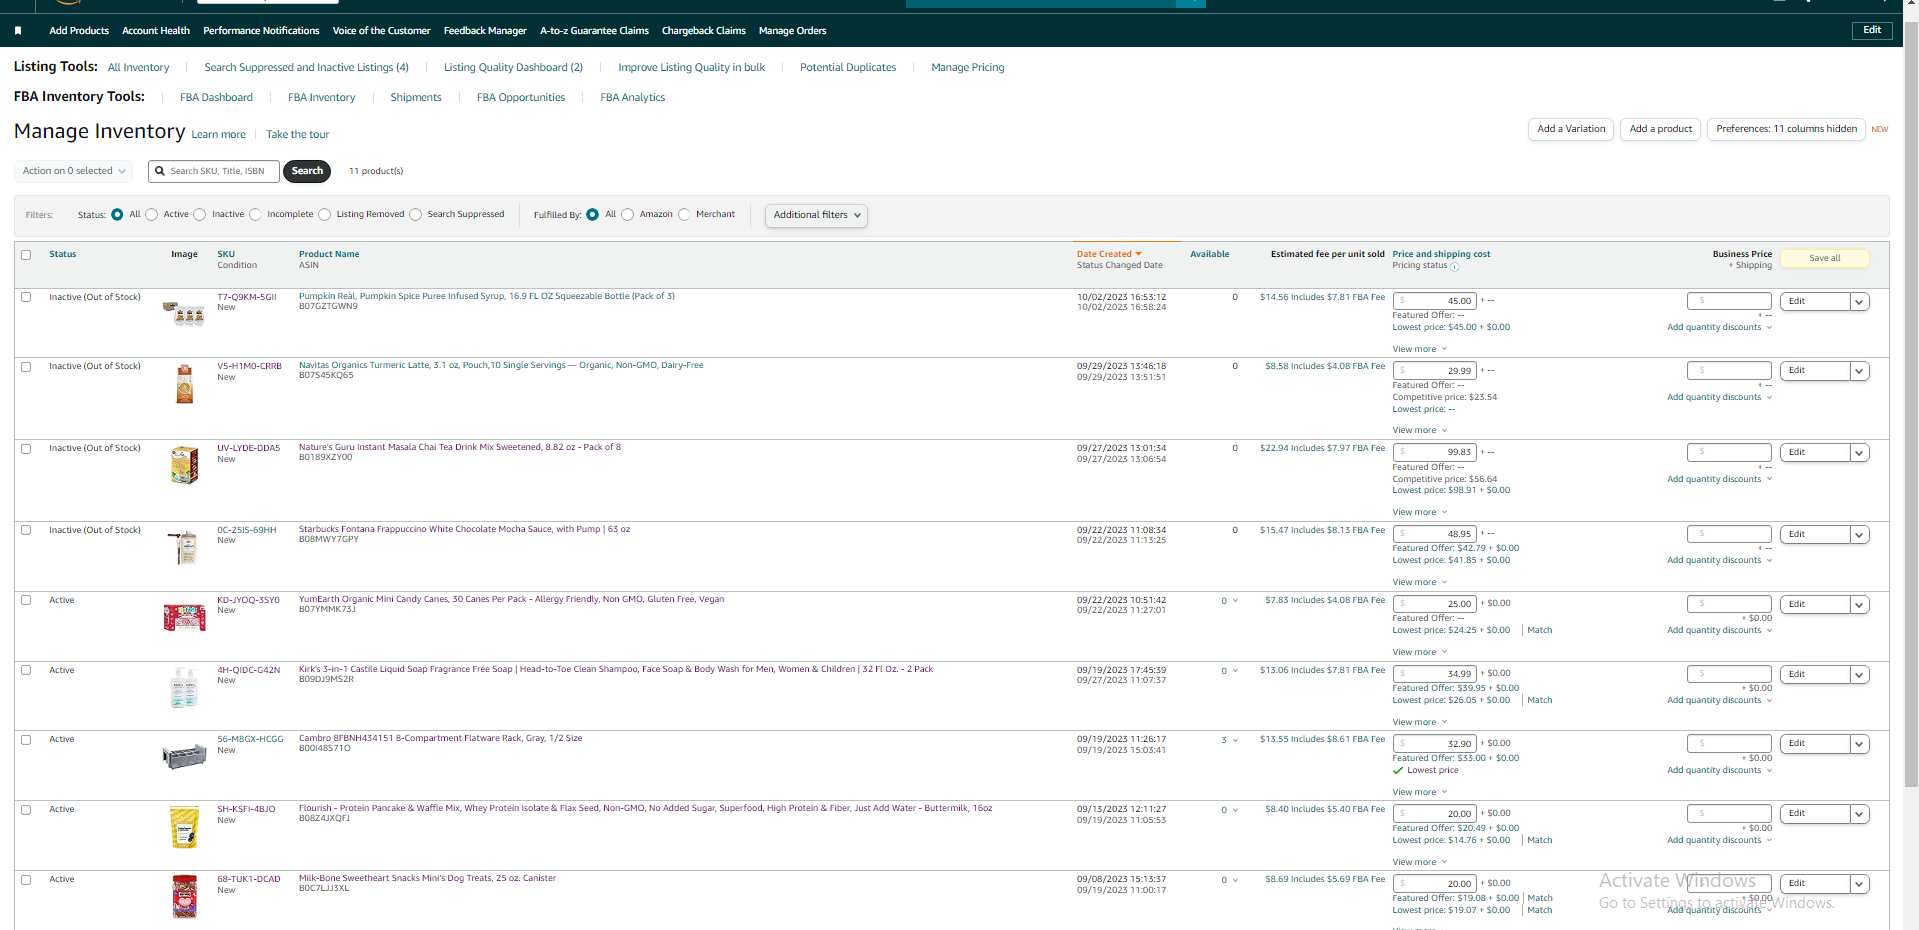Click the Pricing status info icon
This screenshot has width=1919, height=930.
click(x=1455, y=266)
